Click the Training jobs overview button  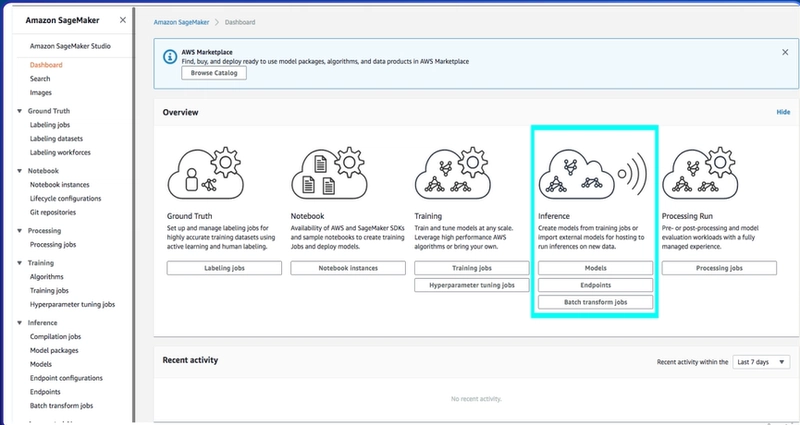(471, 268)
